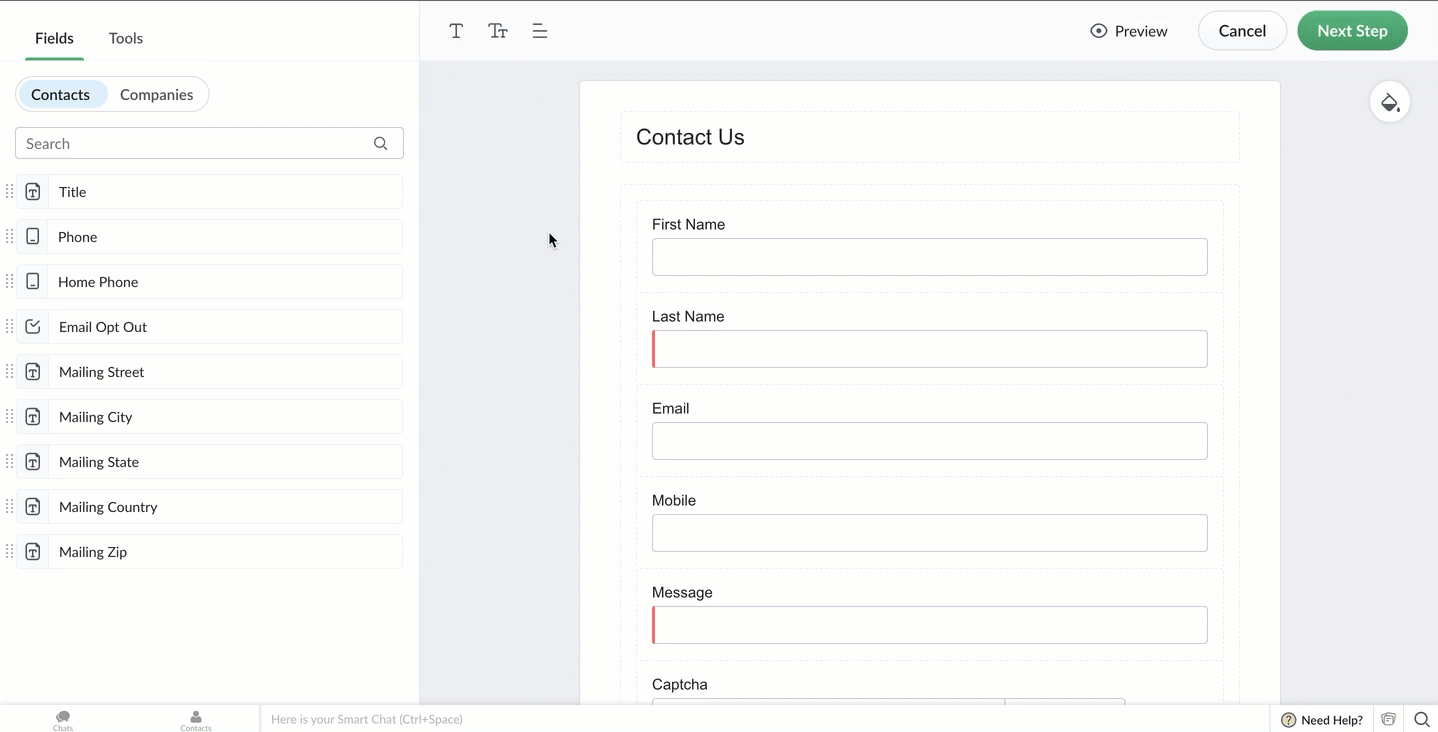Switch to the Tools tab
This screenshot has height=732, width=1438.
pos(126,38)
